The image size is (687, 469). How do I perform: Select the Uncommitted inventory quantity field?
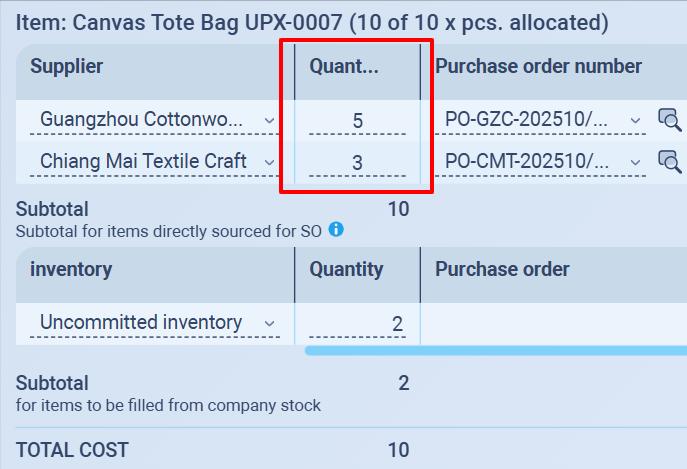(357, 323)
